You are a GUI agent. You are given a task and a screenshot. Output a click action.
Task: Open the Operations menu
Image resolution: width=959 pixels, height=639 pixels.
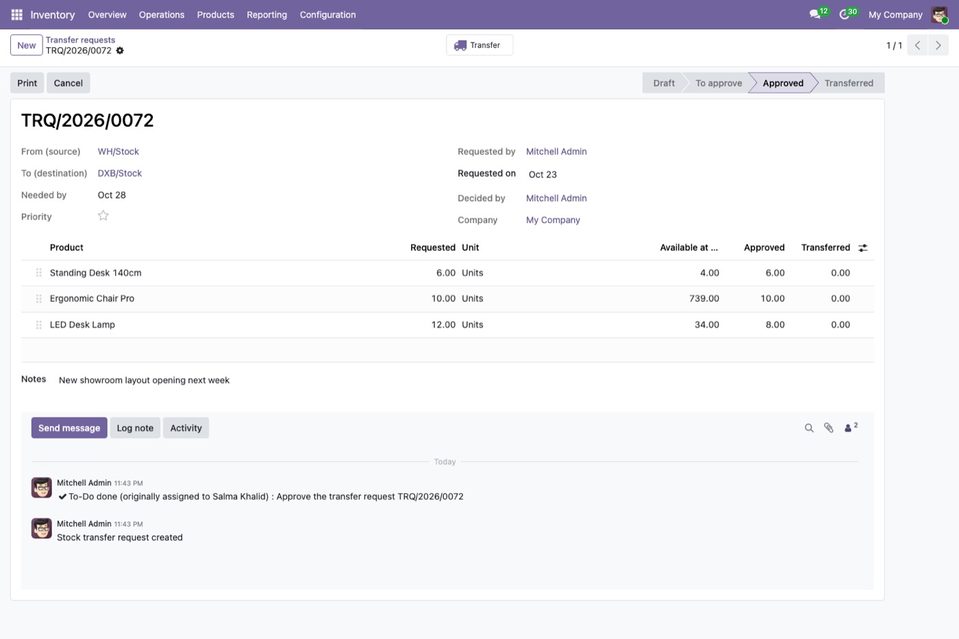coord(161,15)
